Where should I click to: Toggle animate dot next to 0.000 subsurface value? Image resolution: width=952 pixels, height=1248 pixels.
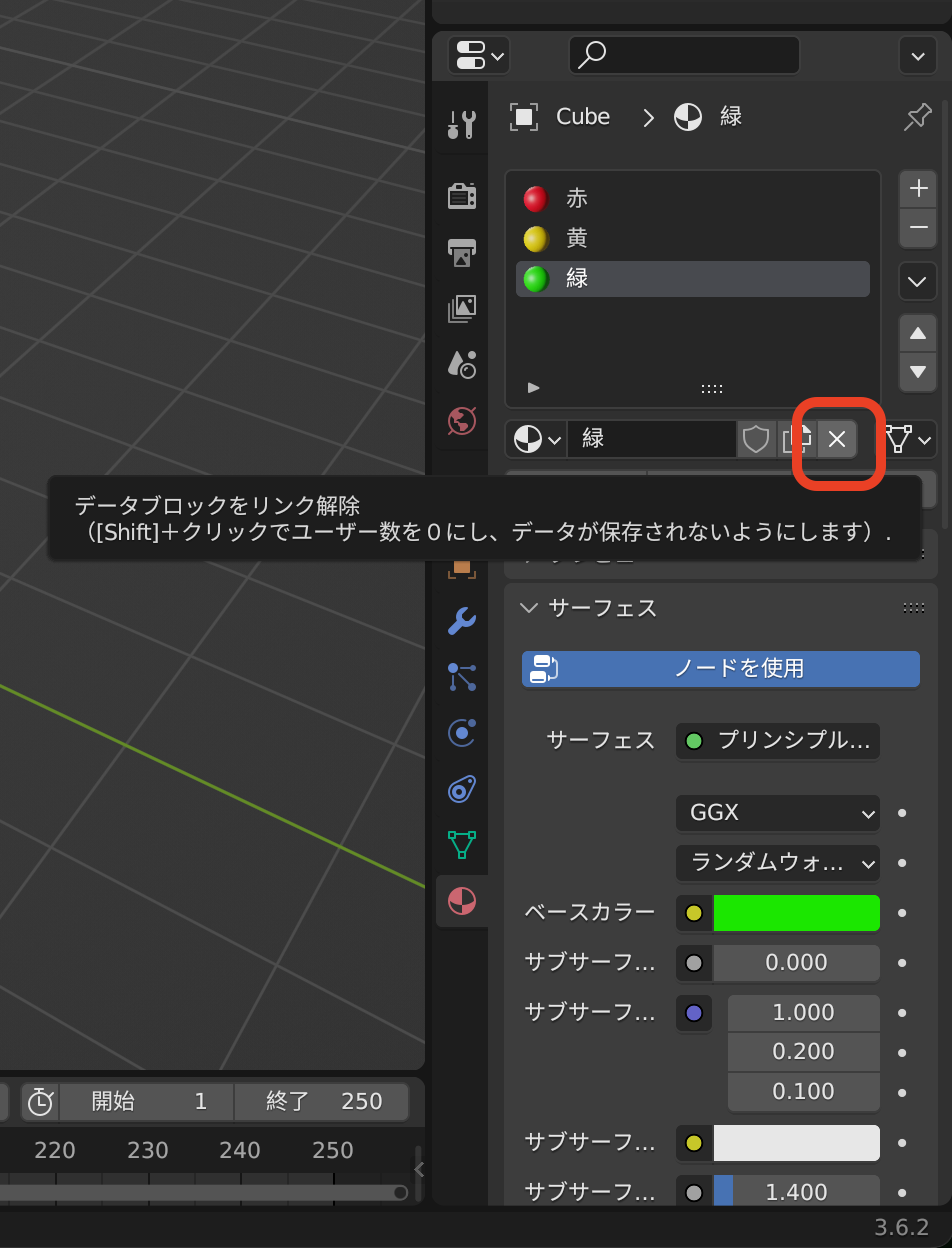(902, 963)
